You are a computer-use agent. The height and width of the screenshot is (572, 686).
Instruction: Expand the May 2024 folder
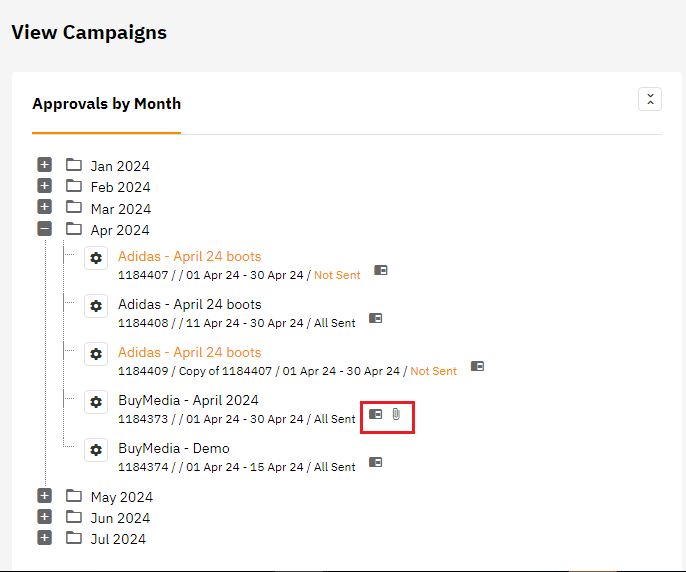point(44,496)
